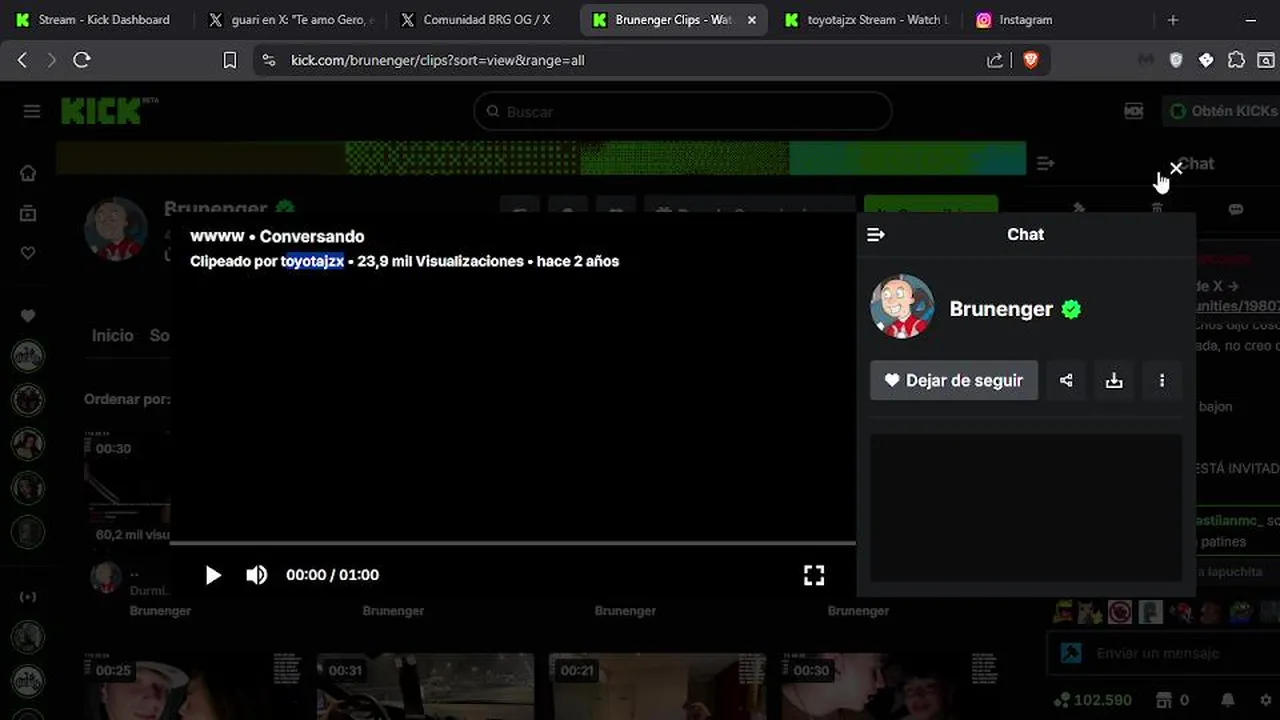Switch to the Instagram browser tab
Screen dimensions: 1280x720
(x=1058, y=20)
